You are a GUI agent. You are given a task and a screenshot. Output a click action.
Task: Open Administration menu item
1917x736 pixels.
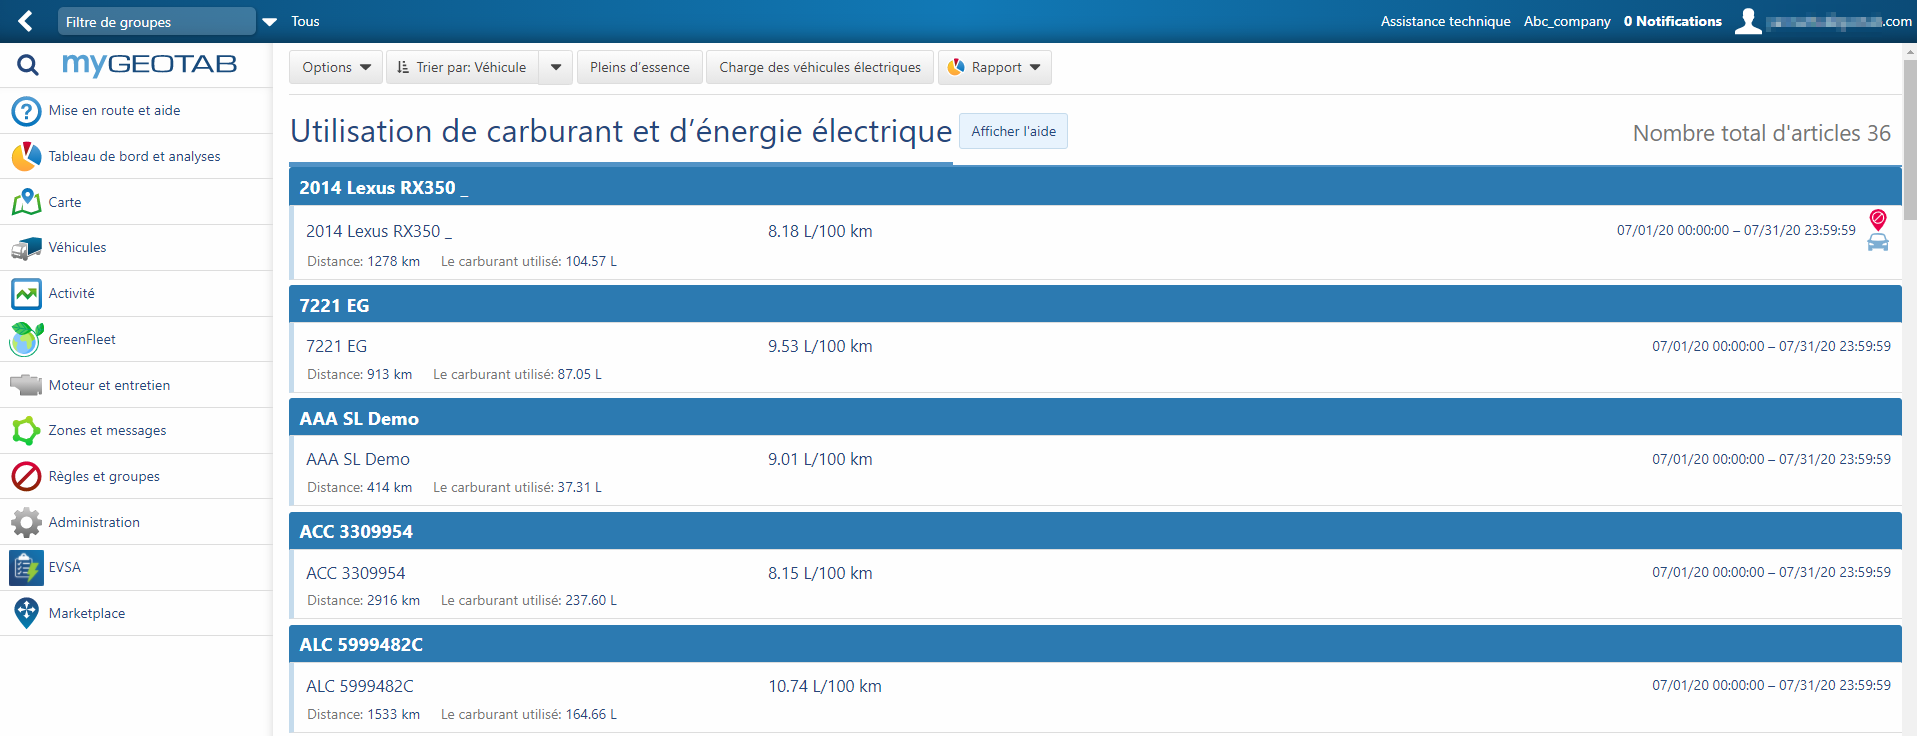coord(136,522)
